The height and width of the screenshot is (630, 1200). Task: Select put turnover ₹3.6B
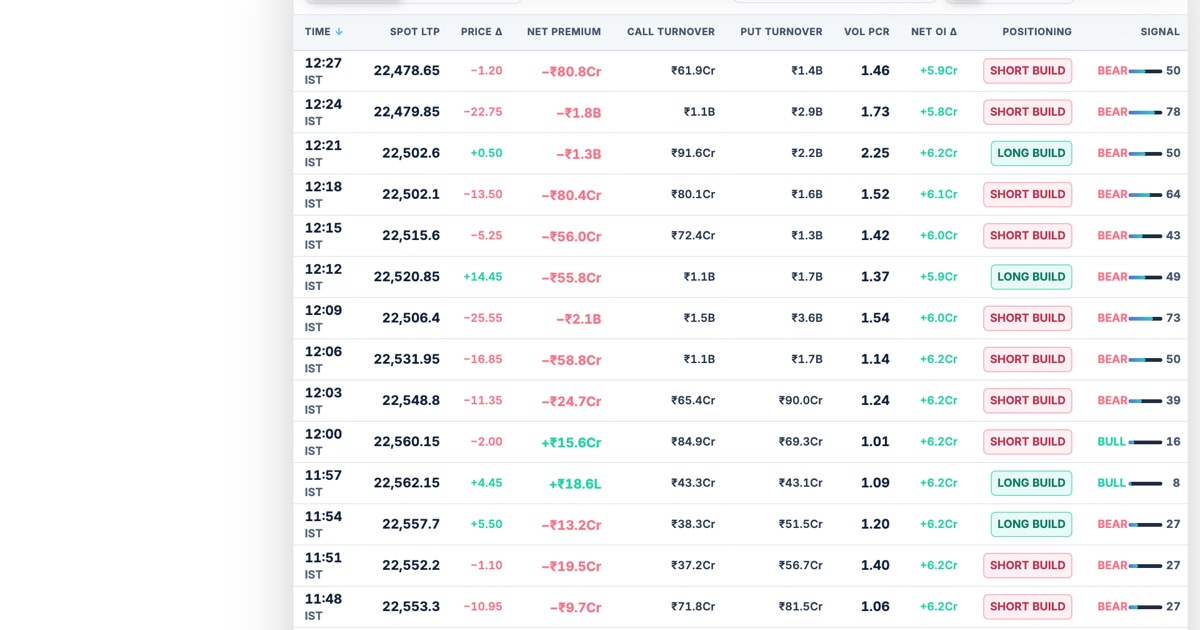[x=807, y=318]
